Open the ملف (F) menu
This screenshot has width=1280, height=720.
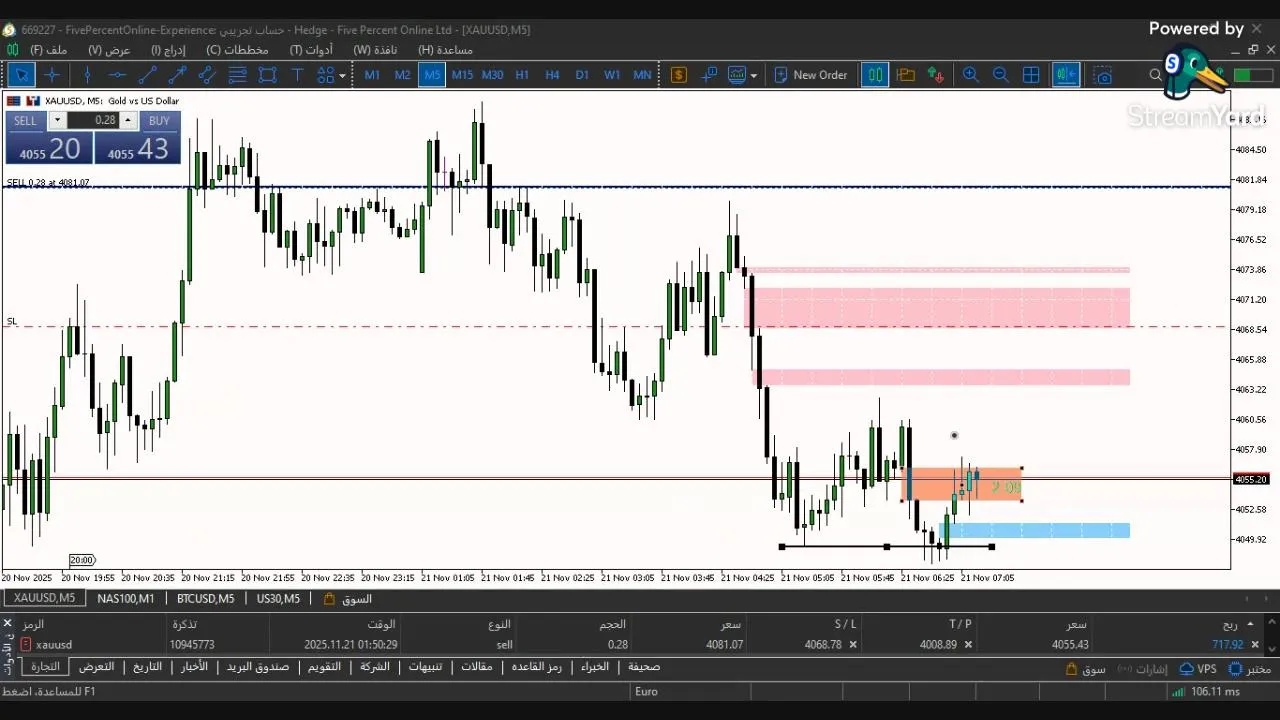click(48, 50)
